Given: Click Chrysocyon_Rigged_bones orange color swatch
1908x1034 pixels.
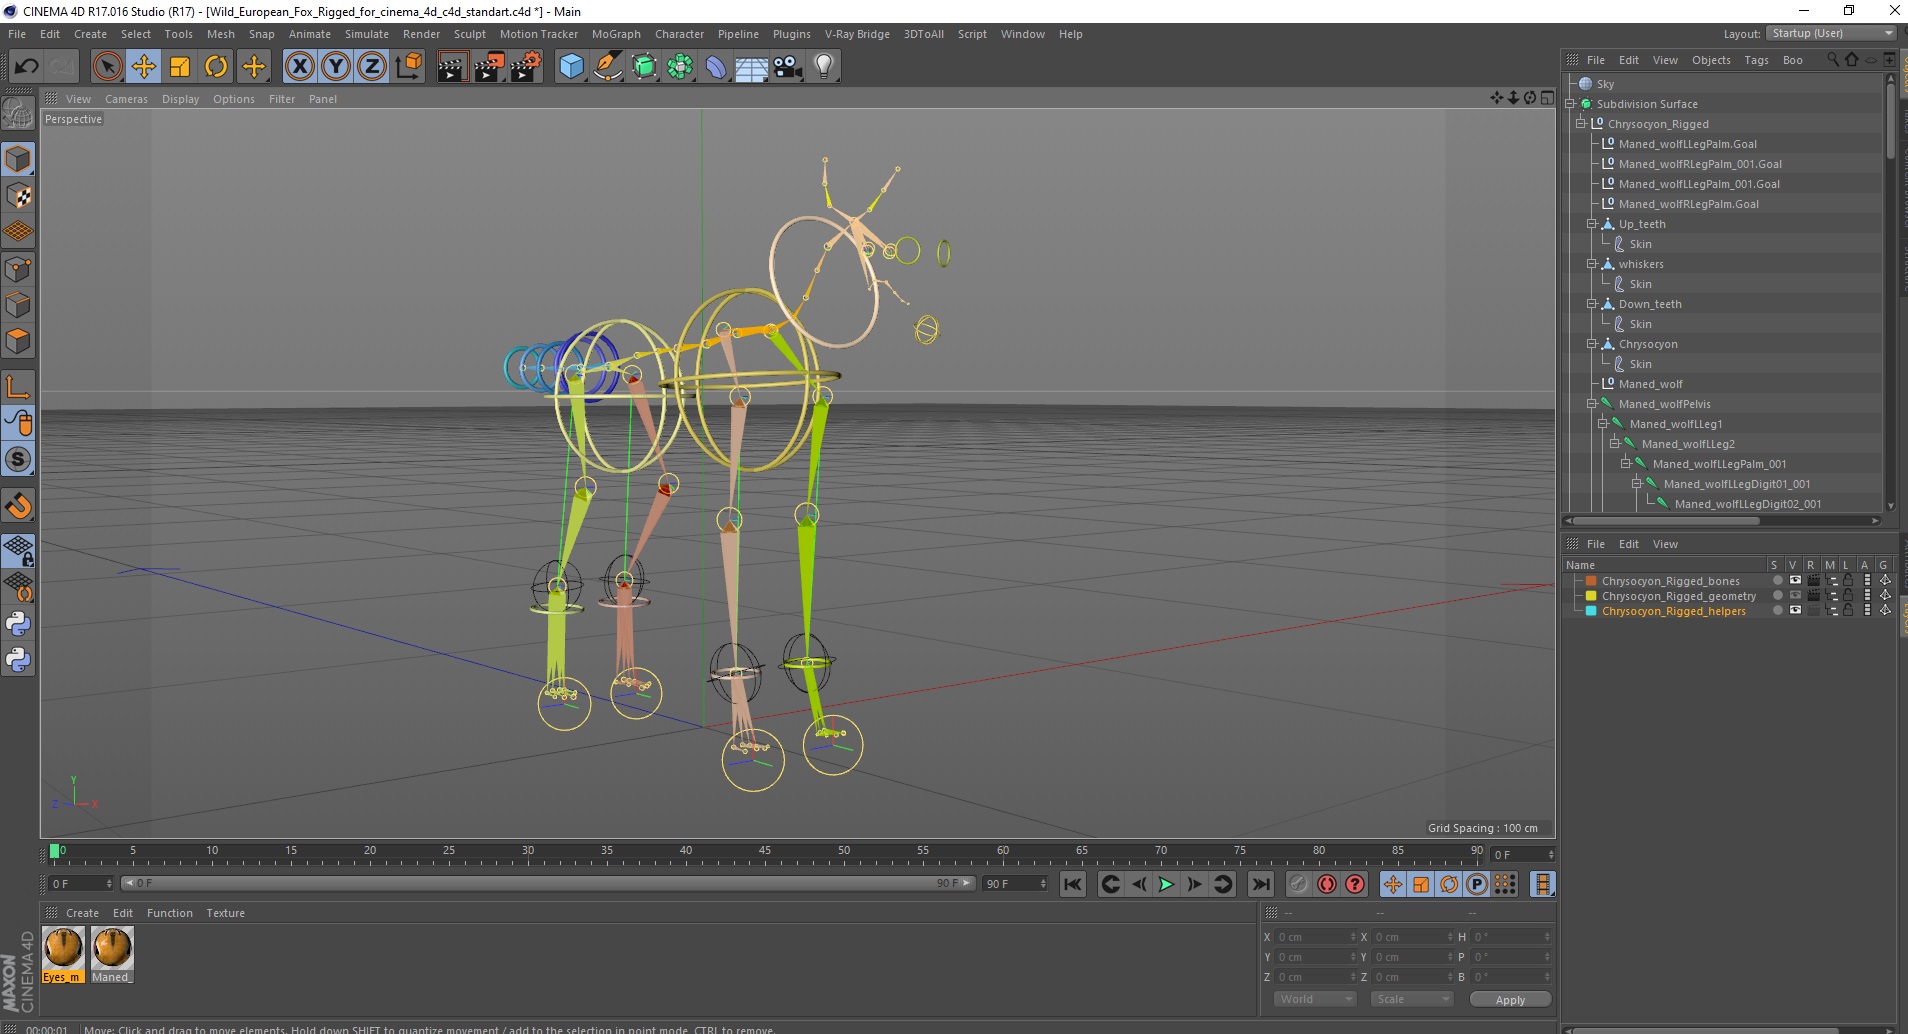Looking at the screenshot, I should point(1591,580).
